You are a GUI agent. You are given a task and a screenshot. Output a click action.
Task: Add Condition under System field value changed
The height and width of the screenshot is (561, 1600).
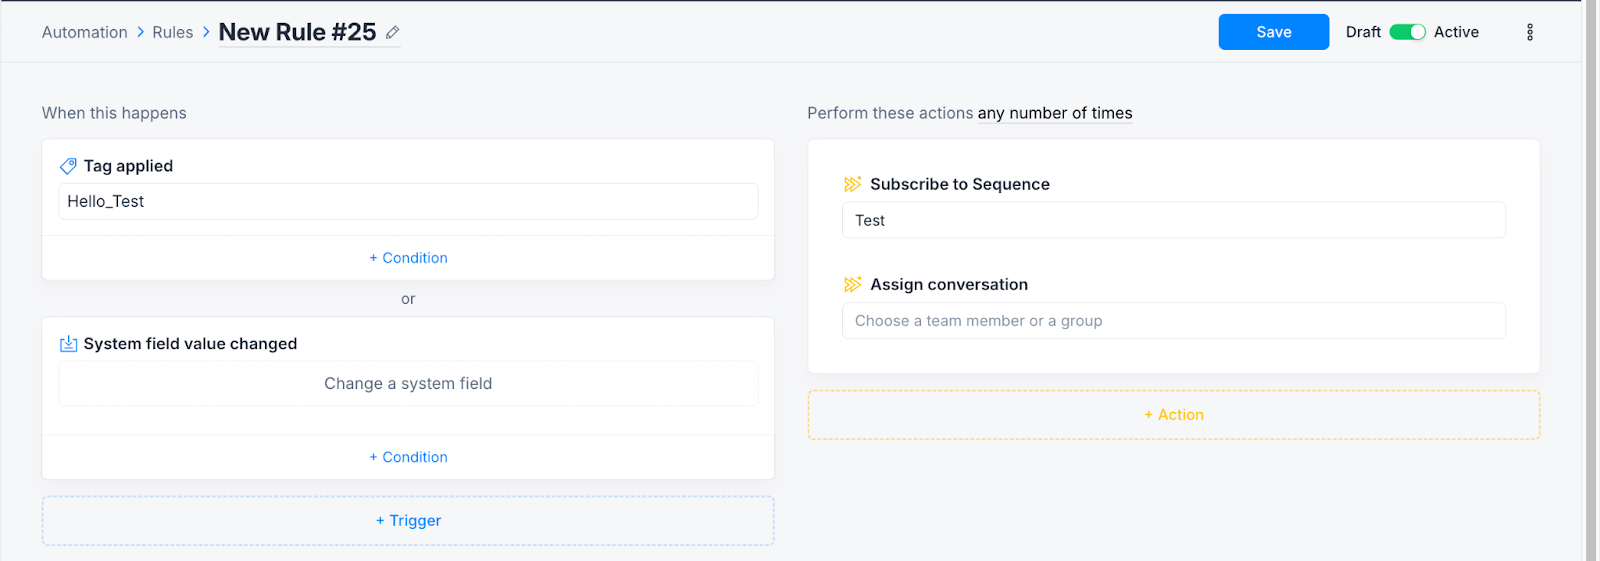click(x=408, y=457)
